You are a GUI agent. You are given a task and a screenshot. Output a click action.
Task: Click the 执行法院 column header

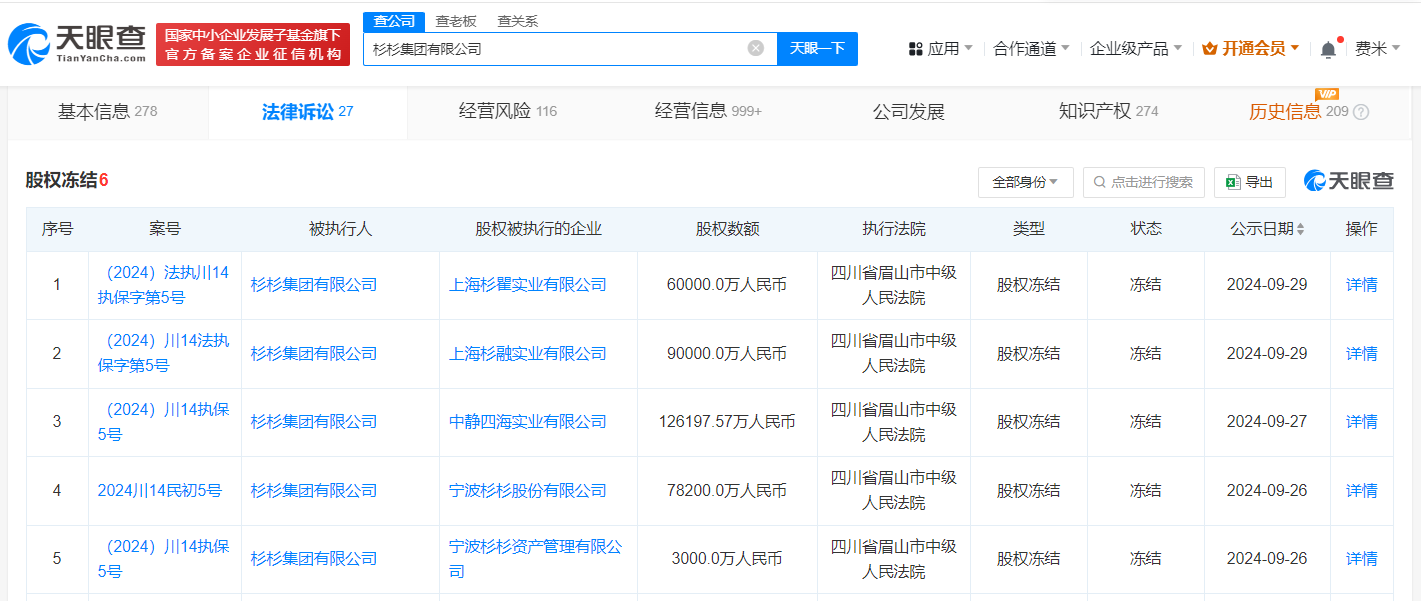point(894,229)
